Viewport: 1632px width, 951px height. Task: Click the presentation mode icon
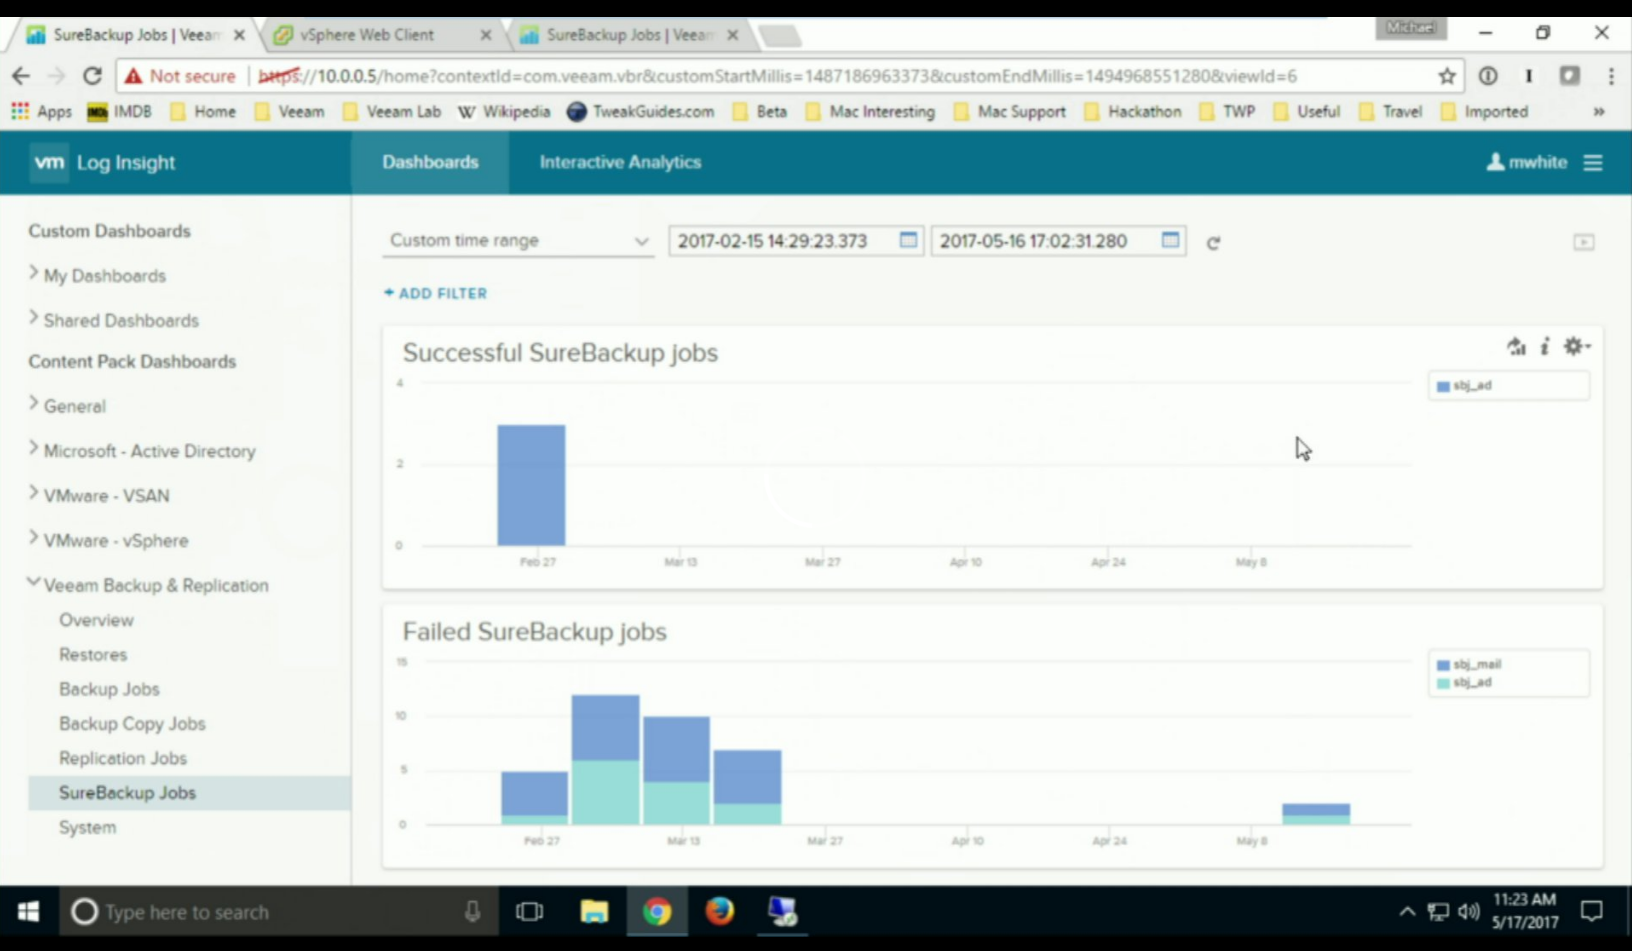1584,242
